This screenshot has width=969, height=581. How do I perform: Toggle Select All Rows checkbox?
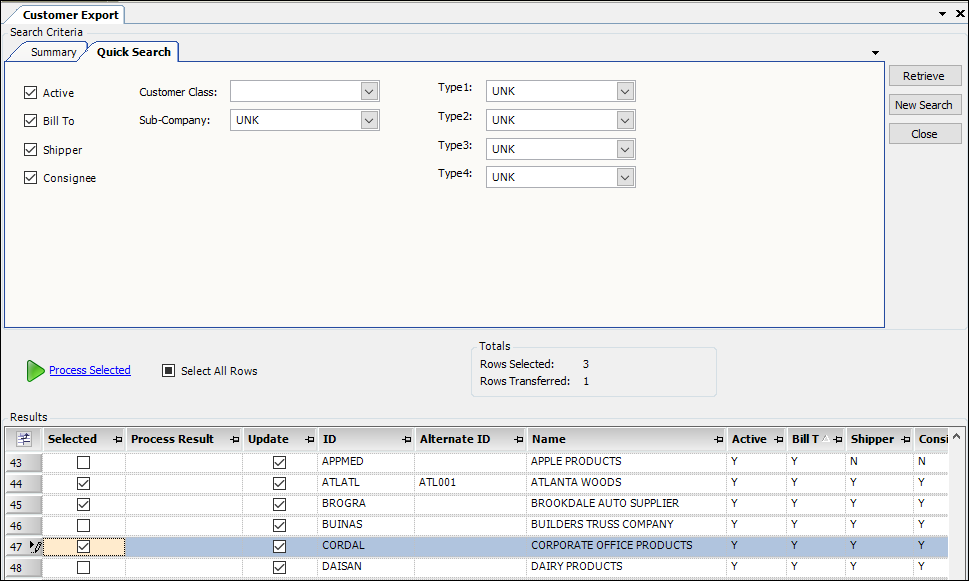169,371
